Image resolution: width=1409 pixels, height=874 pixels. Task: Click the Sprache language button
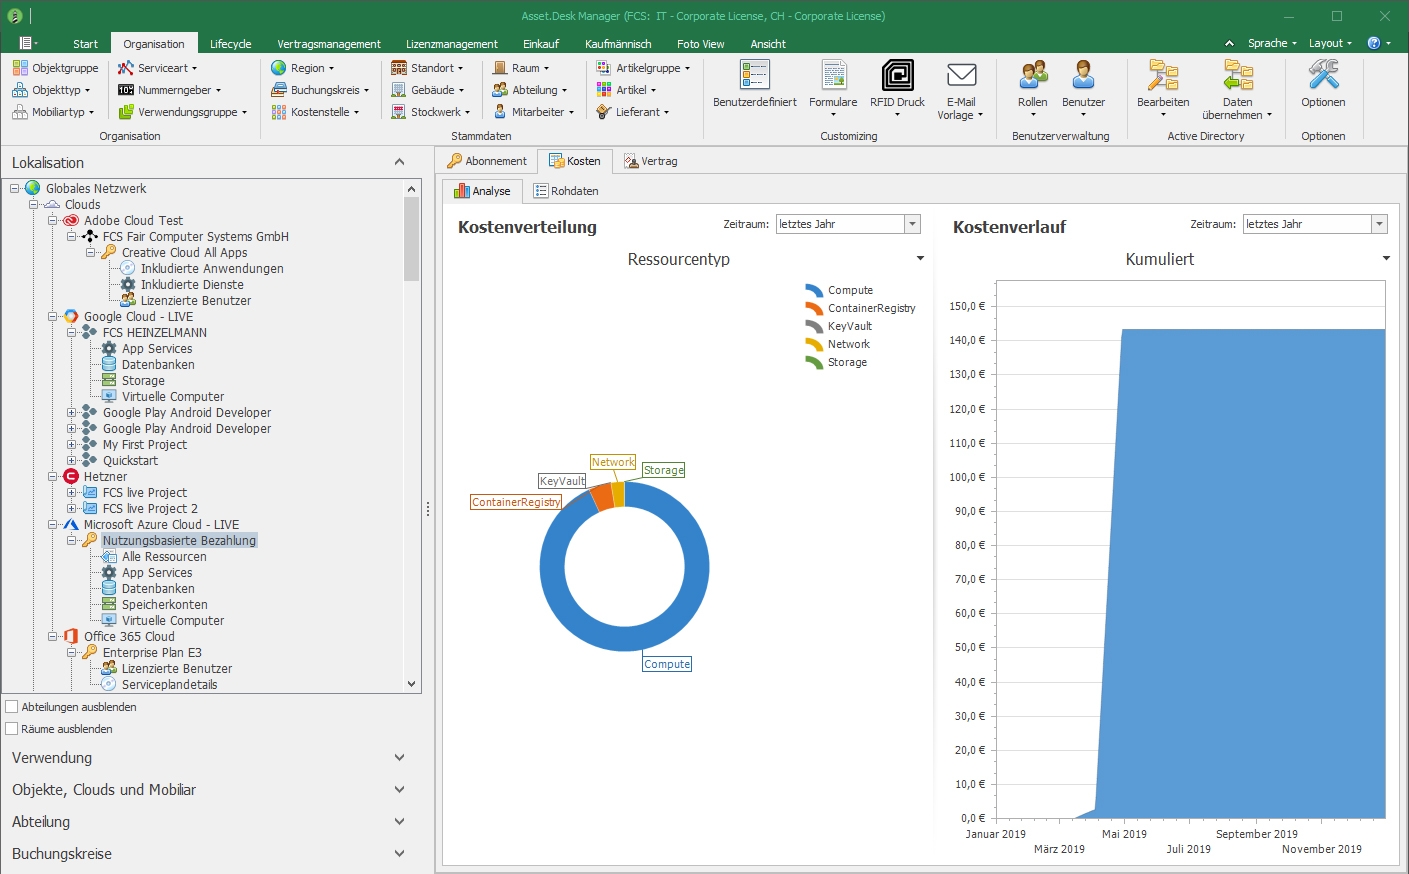1271,43
